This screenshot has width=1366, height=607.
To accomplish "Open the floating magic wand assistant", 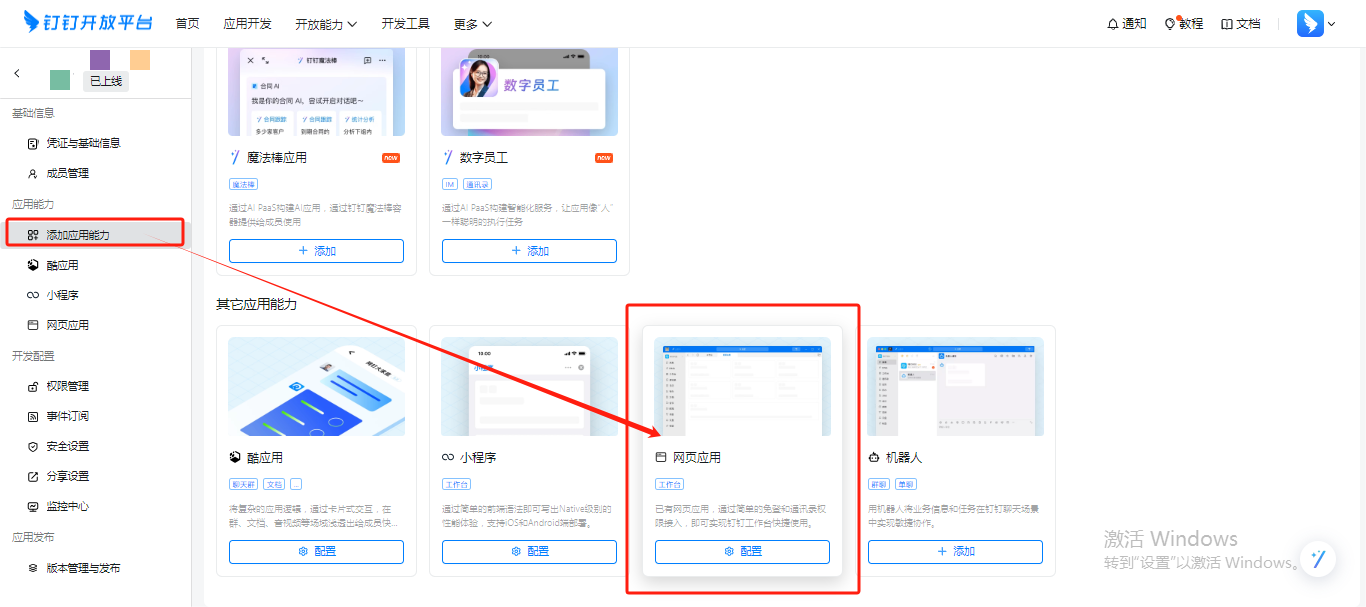I will pos(1319,559).
